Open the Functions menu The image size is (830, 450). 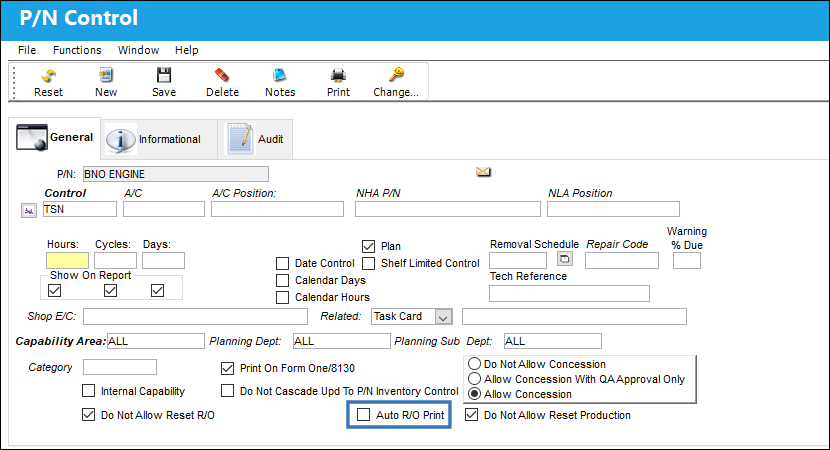click(x=77, y=50)
